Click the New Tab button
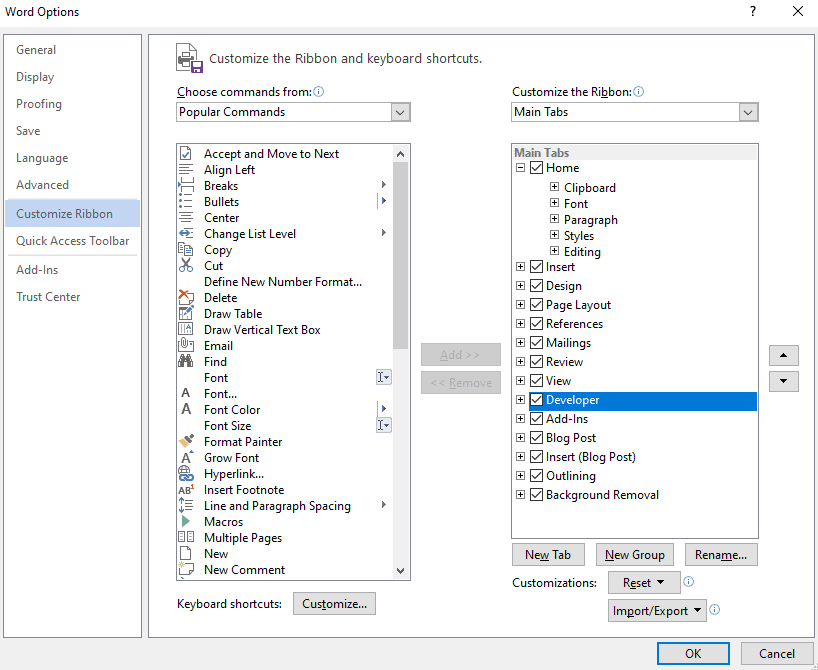Viewport: 818px width, 670px height. [x=548, y=555]
